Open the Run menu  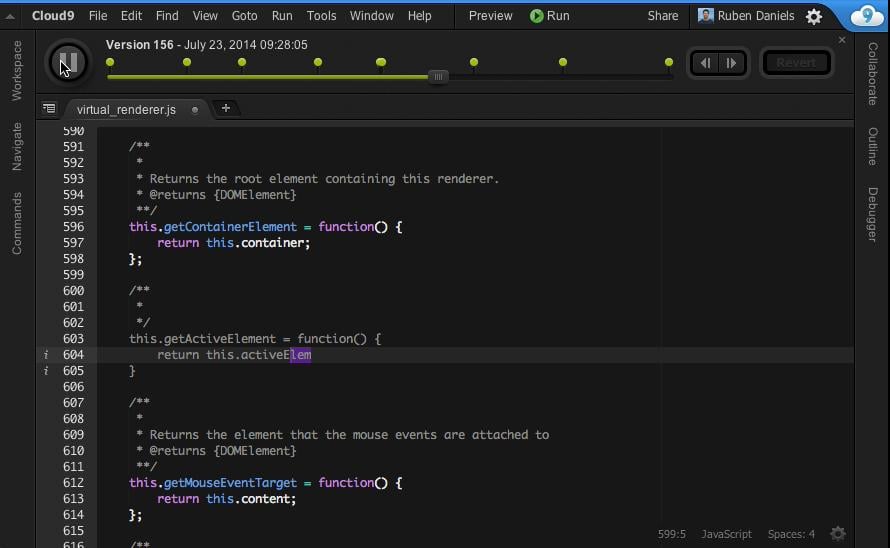[x=282, y=16]
